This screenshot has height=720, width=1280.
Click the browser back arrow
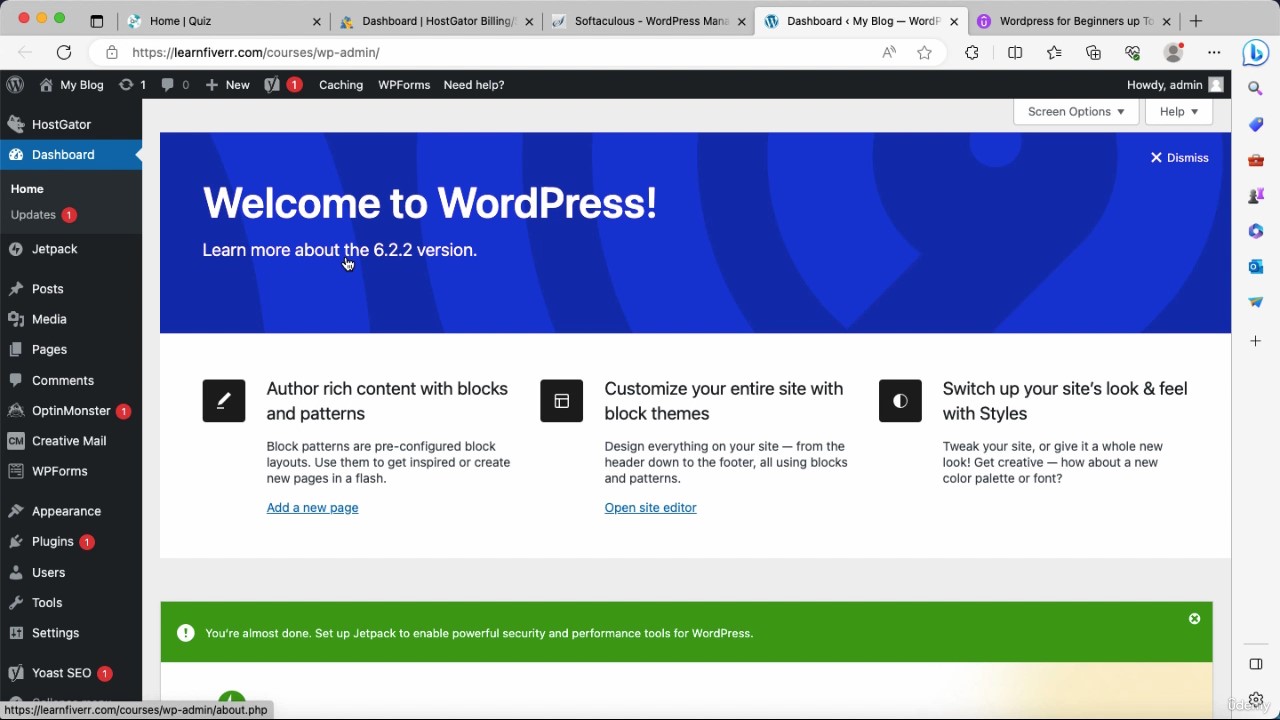25,52
